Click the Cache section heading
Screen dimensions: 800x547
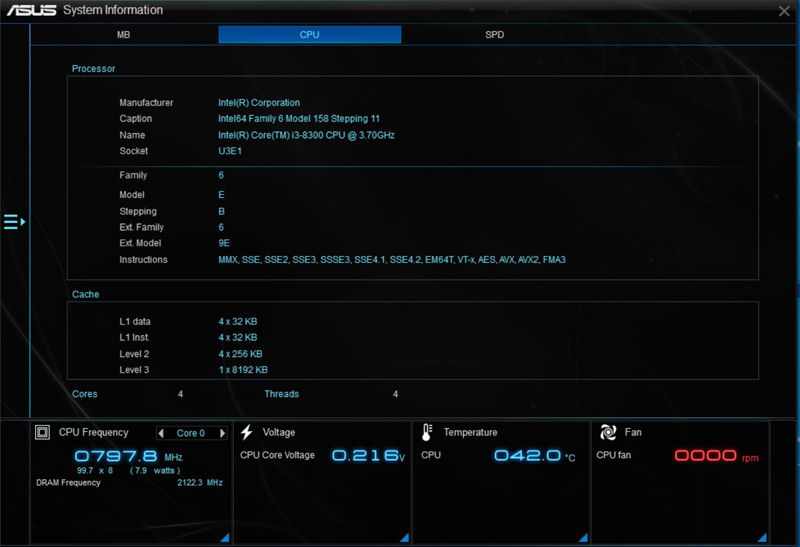pos(85,294)
